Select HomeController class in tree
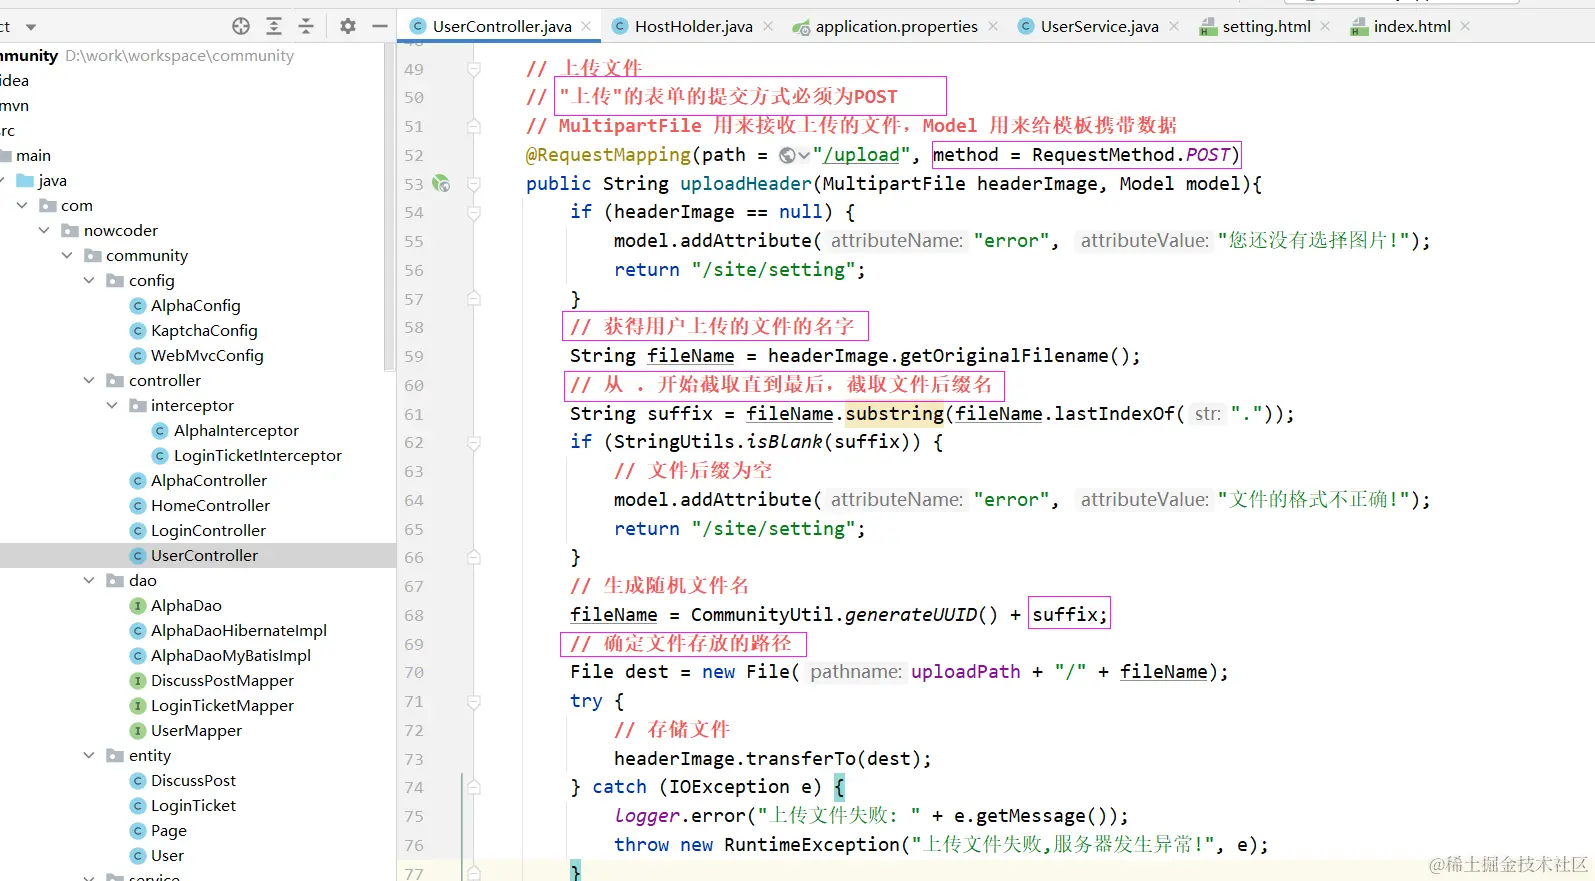This screenshot has width=1595, height=881. (210, 505)
